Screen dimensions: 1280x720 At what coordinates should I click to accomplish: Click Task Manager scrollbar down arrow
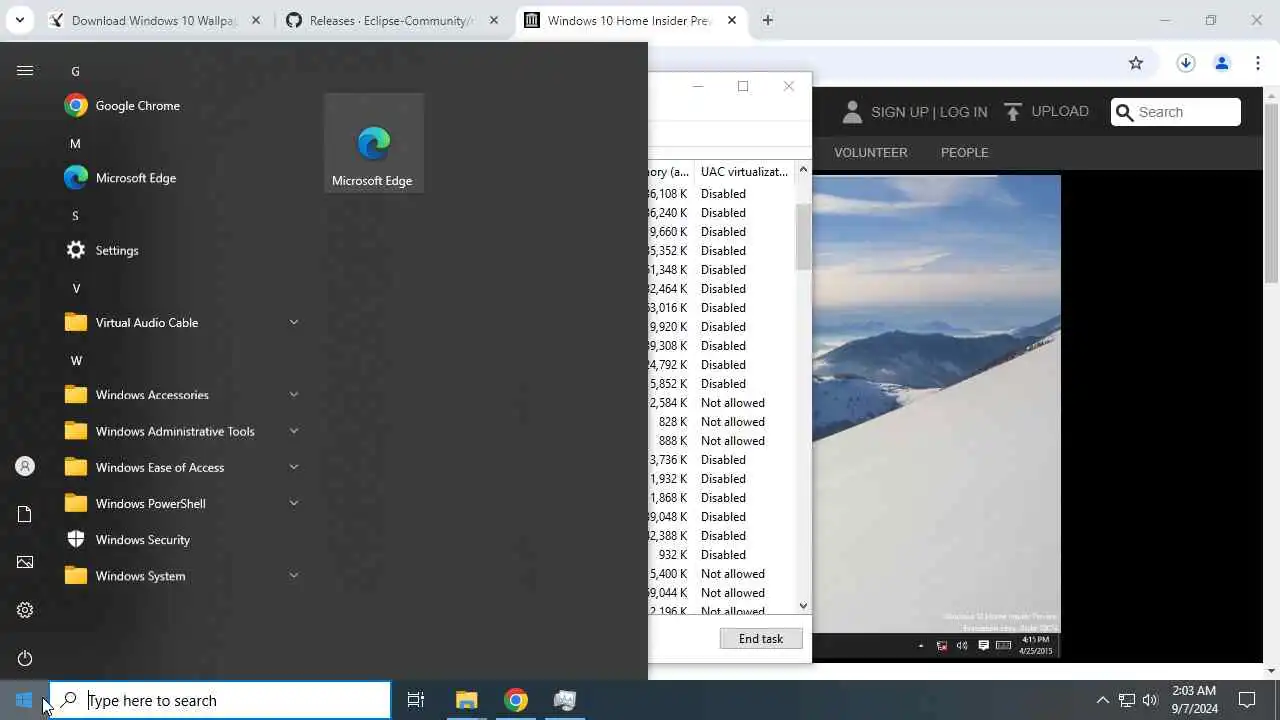pyautogui.click(x=803, y=605)
